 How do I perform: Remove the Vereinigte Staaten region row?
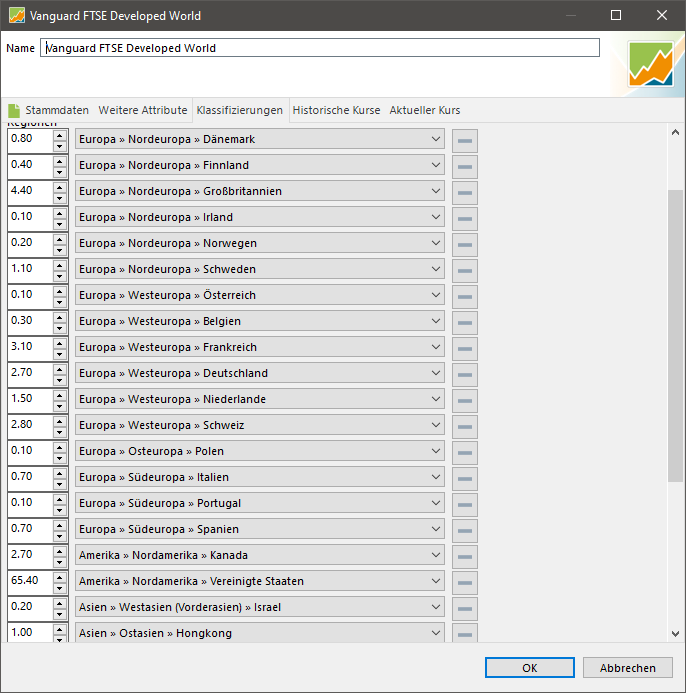click(465, 583)
